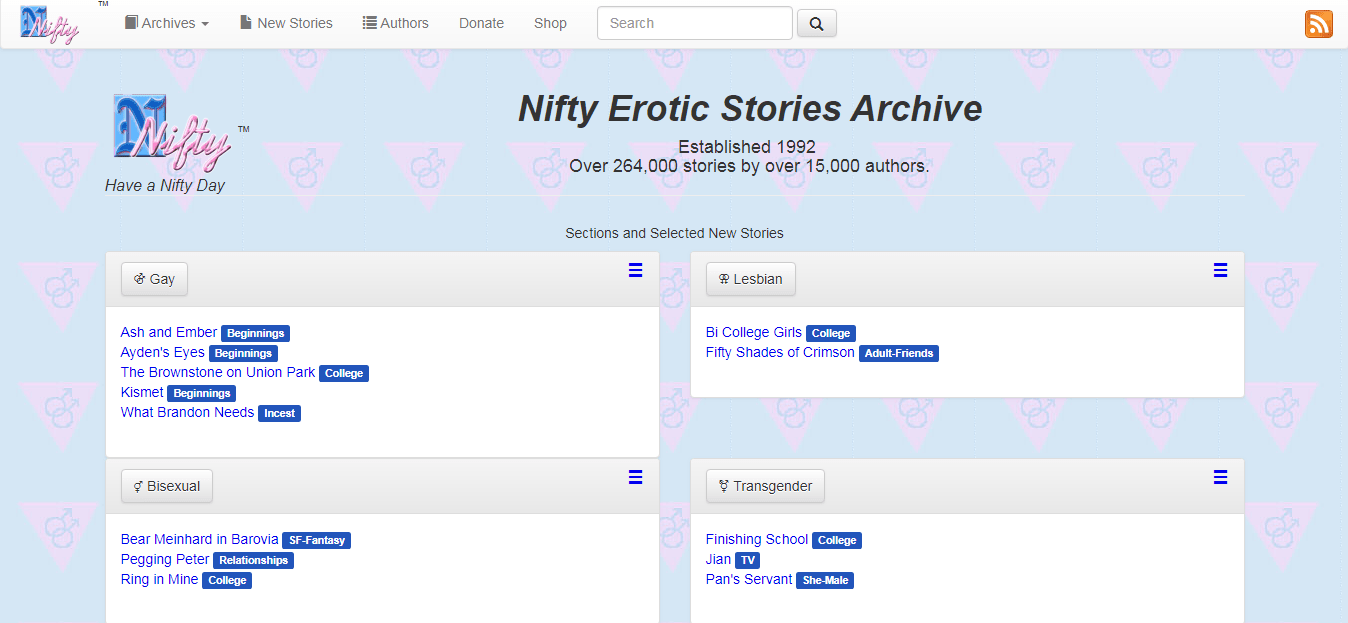1348x623 pixels.
Task: Click the Nifty Erotic Stories Archive heading
Action: point(750,109)
